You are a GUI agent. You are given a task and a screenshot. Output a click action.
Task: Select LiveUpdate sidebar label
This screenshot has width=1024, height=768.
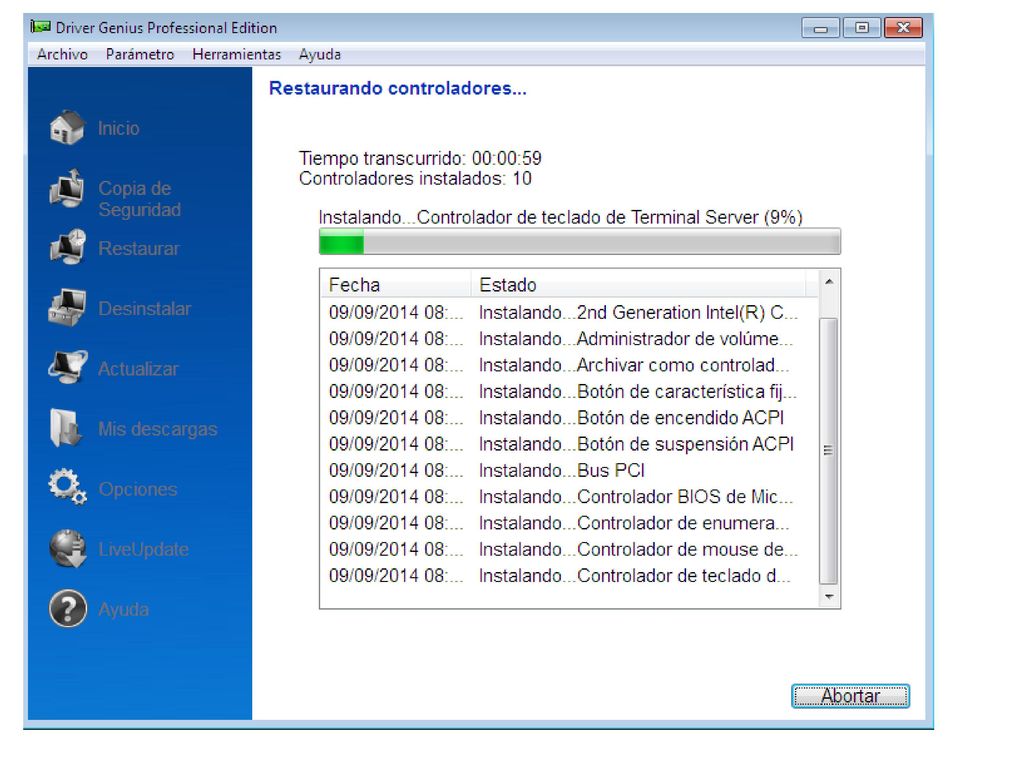[144, 549]
